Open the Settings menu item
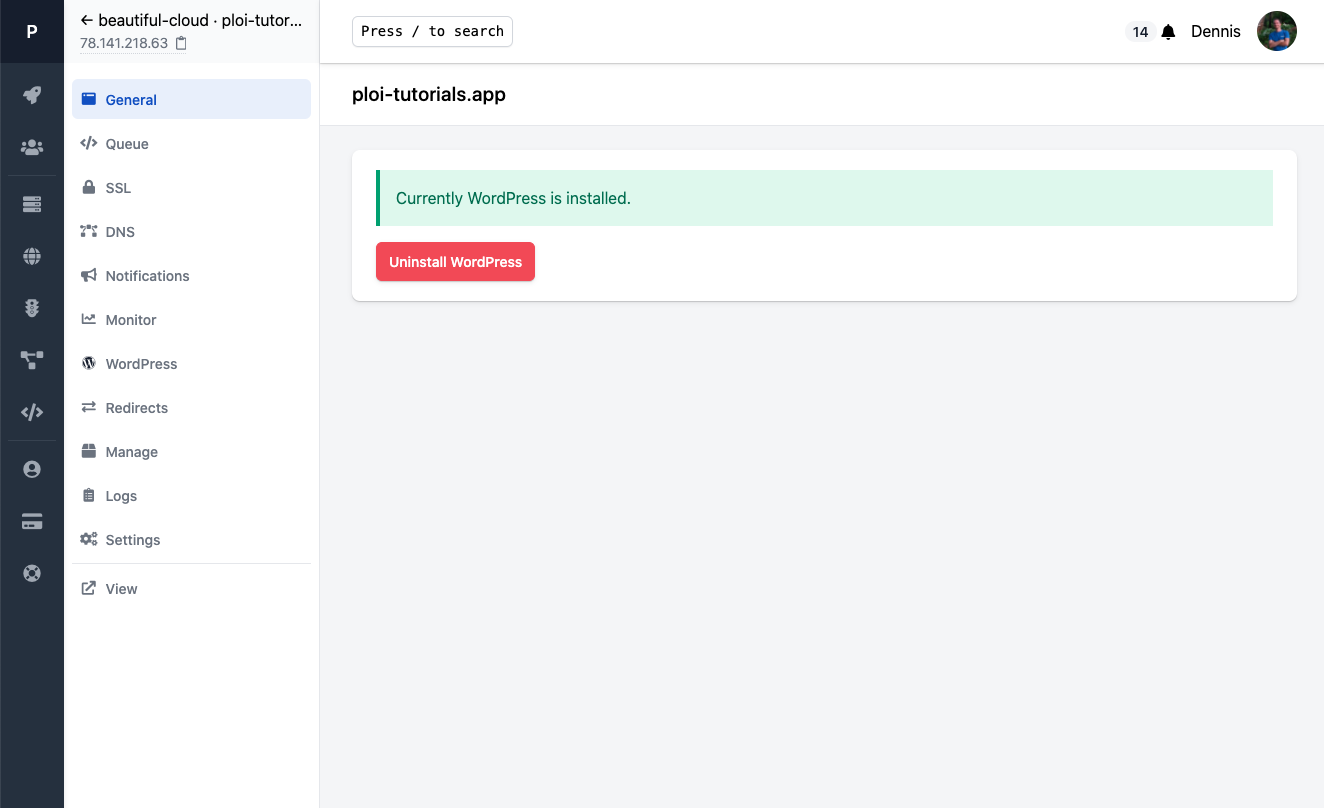The height and width of the screenshot is (808, 1324). pos(191,539)
